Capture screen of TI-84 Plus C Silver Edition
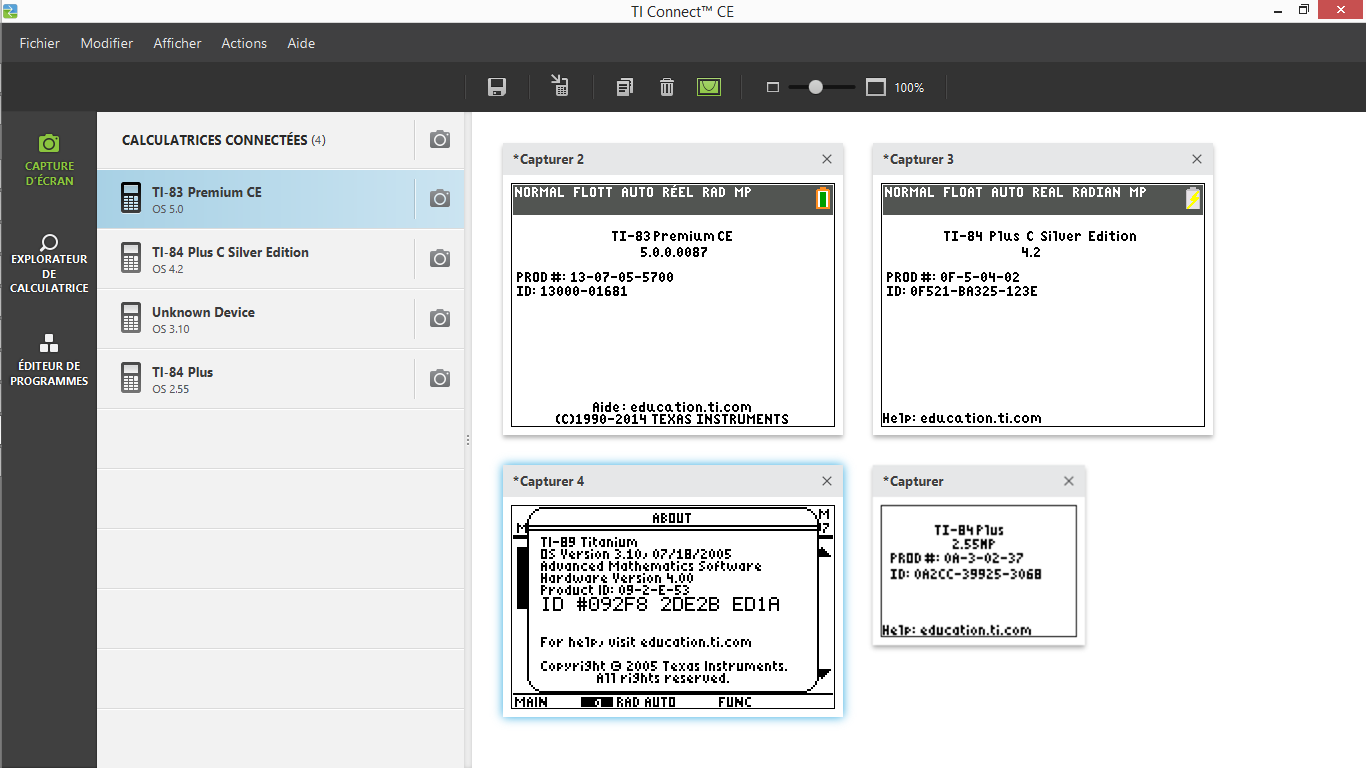The image size is (1366, 768). [x=440, y=259]
